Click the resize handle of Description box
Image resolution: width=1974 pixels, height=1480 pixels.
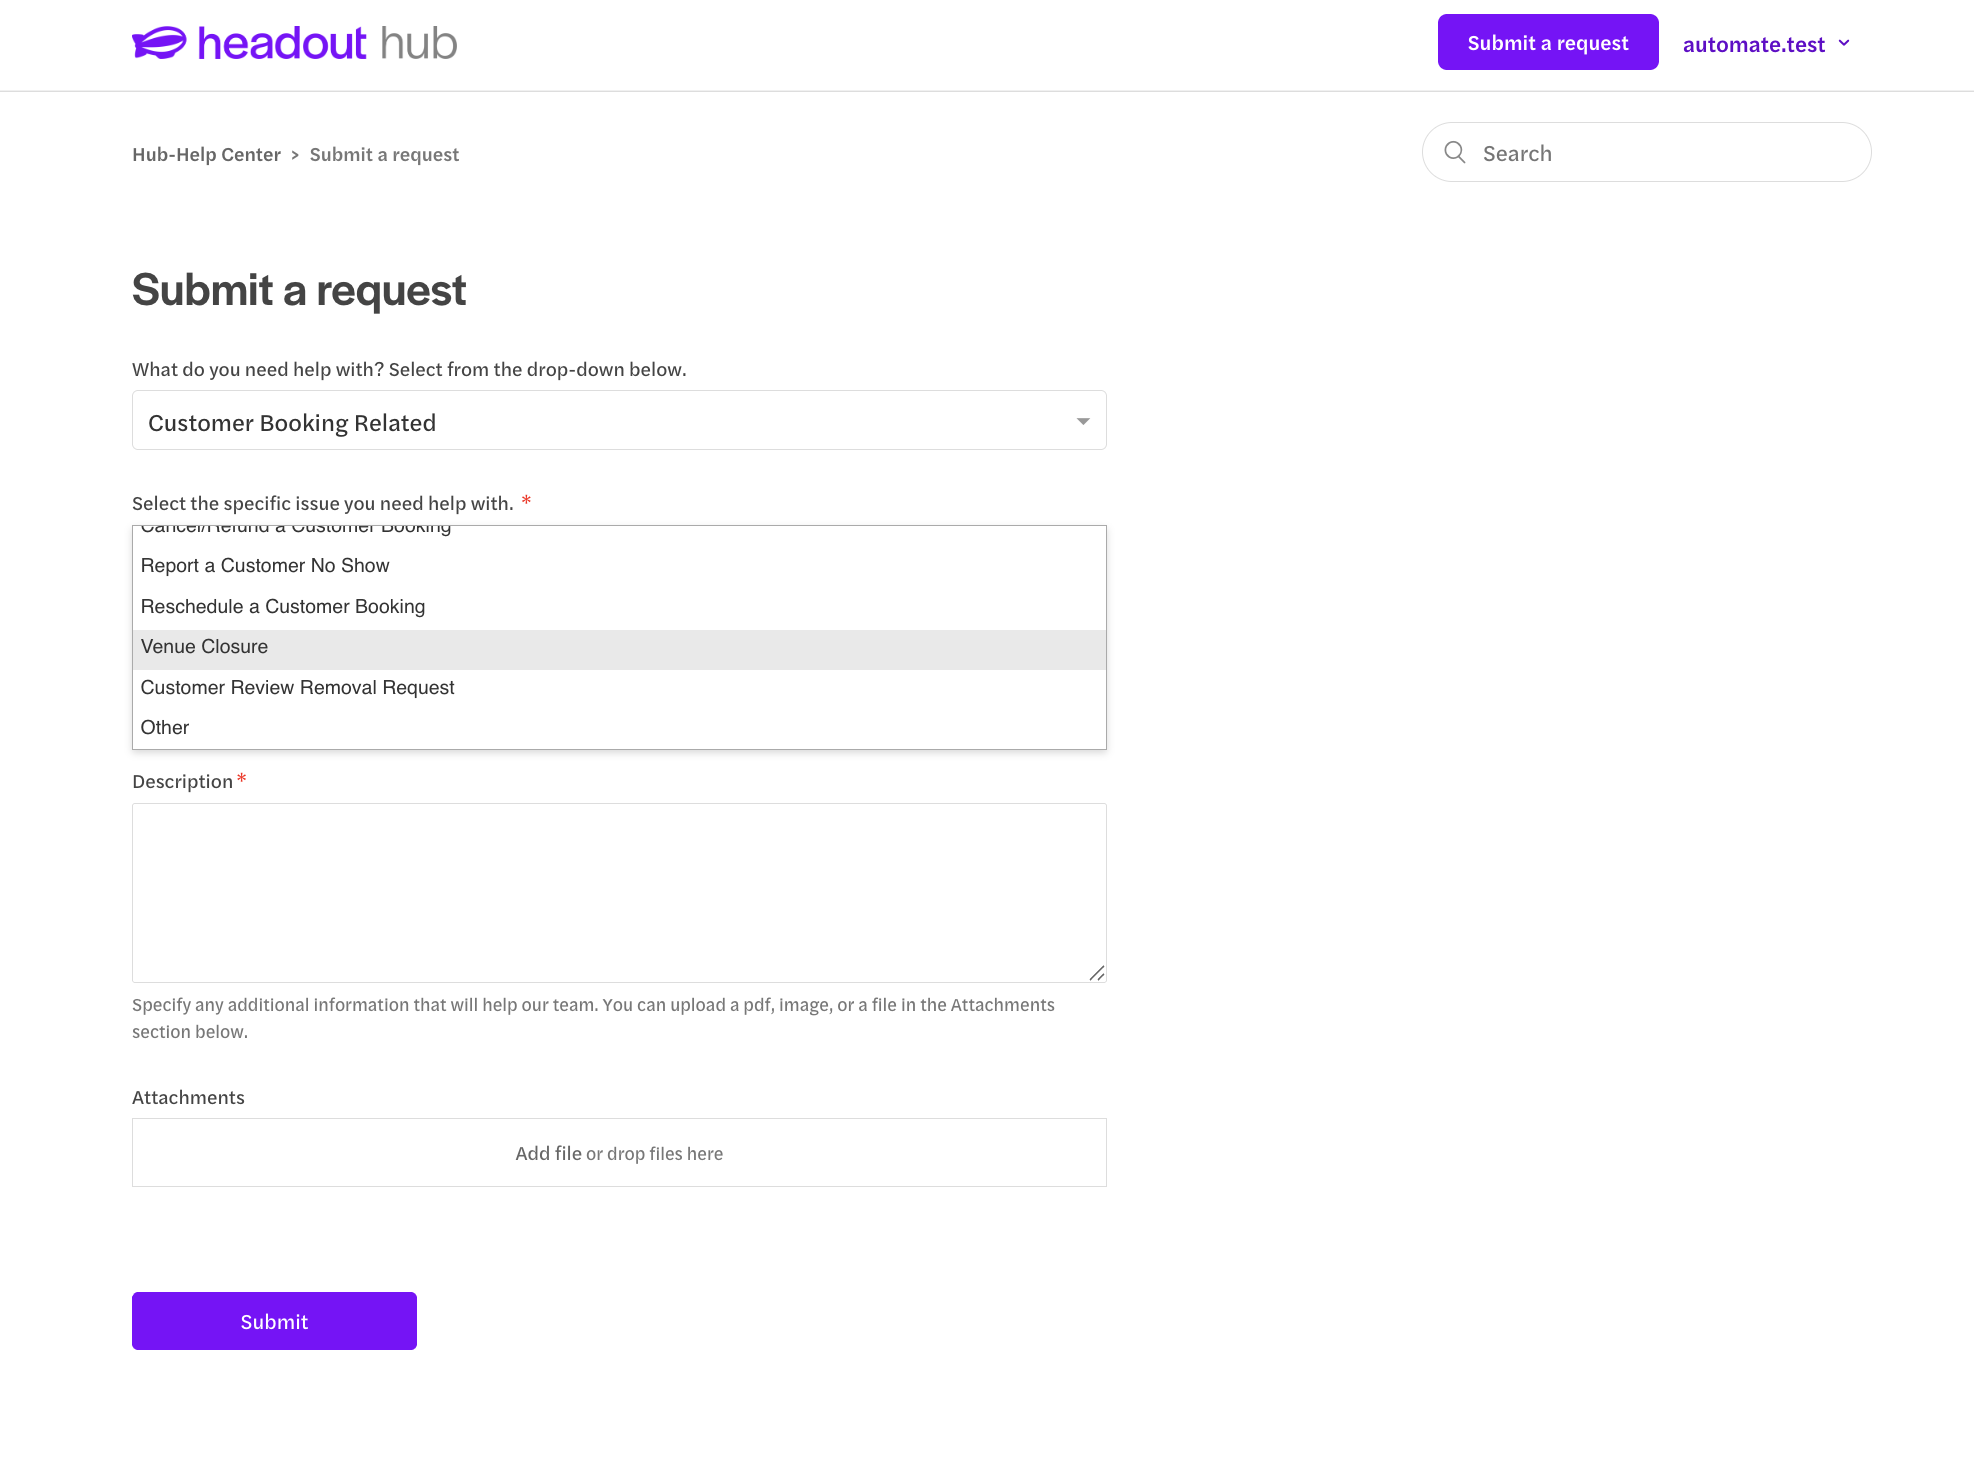[x=1097, y=973]
